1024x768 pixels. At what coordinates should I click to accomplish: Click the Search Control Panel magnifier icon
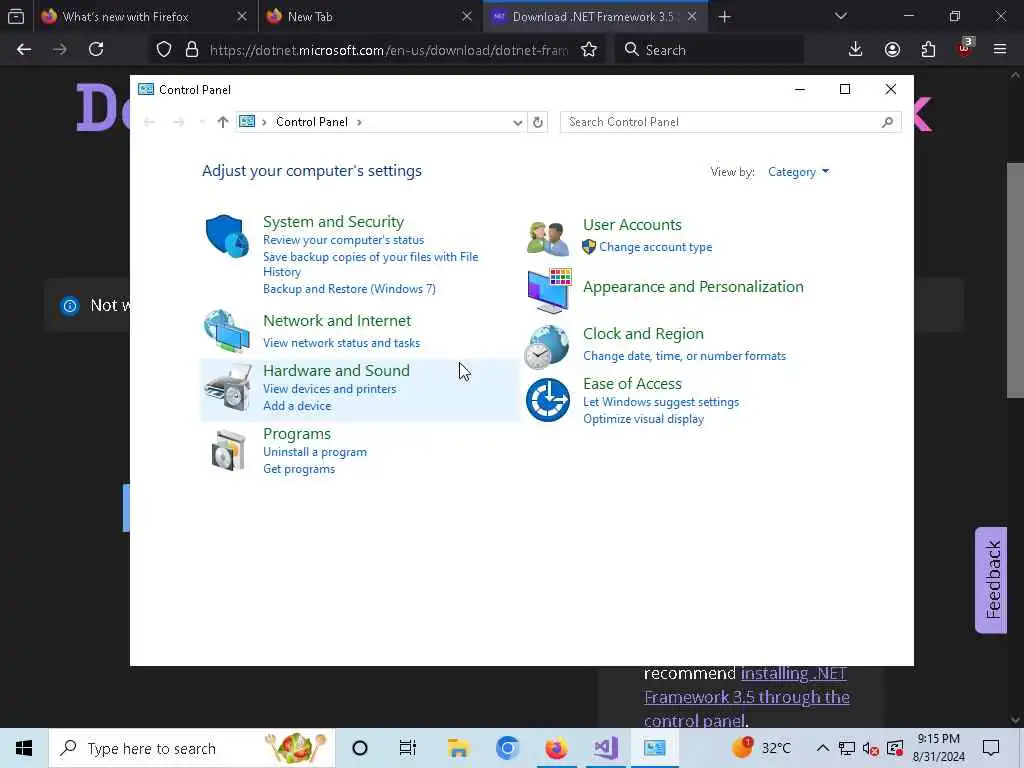(887, 122)
